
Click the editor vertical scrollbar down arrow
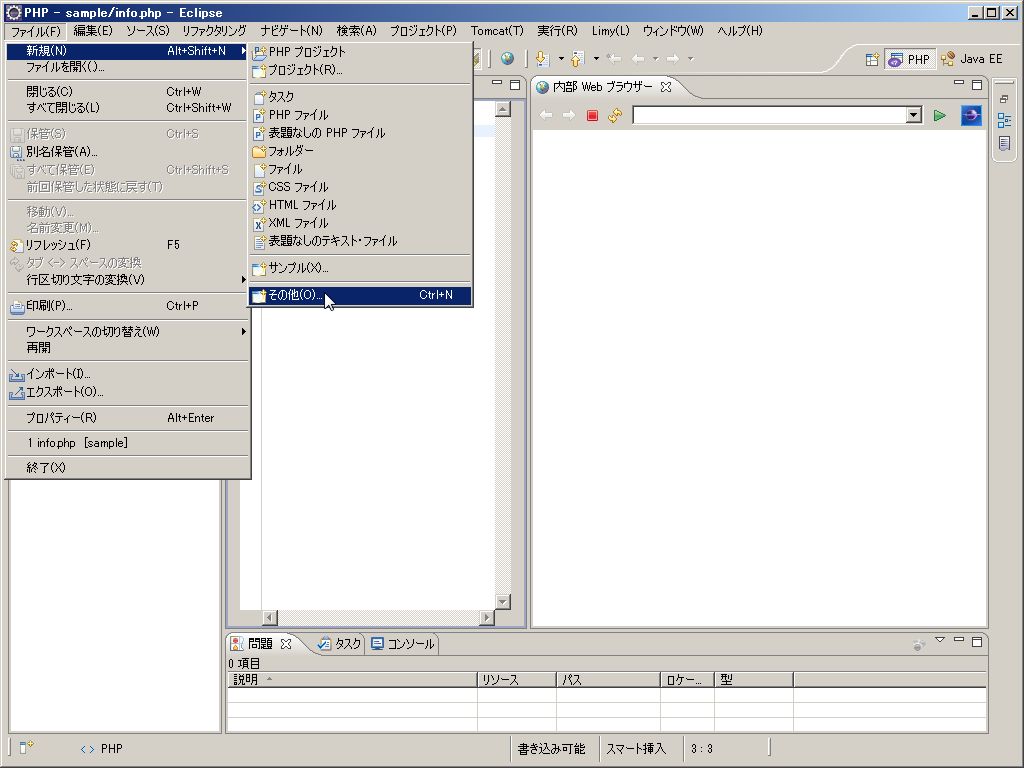(x=503, y=601)
